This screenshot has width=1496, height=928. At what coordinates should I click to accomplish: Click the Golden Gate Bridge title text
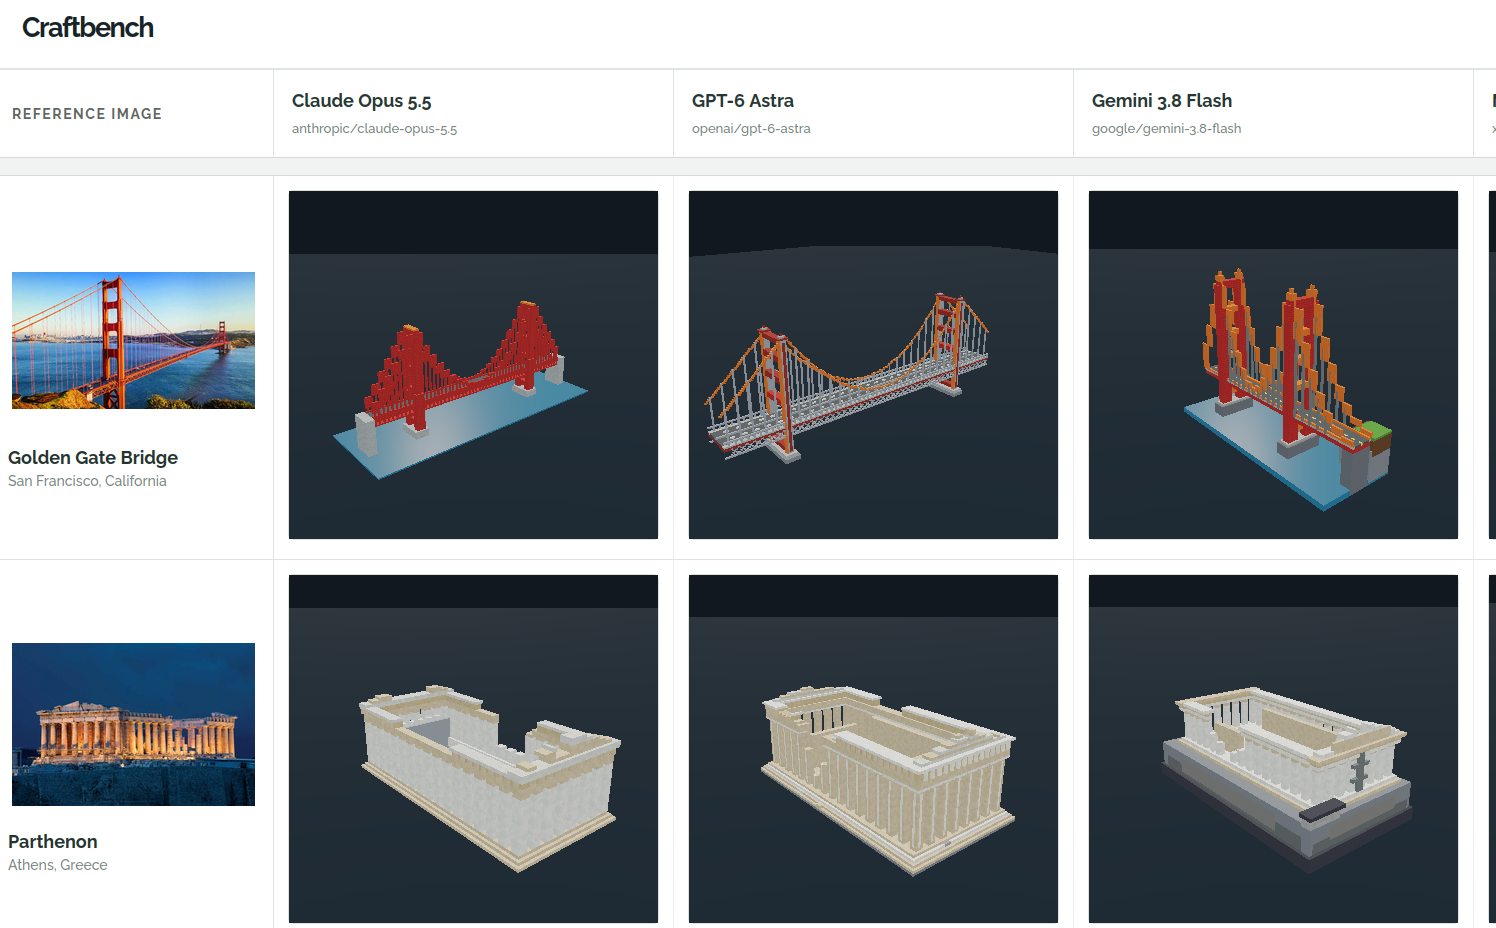click(x=93, y=457)
